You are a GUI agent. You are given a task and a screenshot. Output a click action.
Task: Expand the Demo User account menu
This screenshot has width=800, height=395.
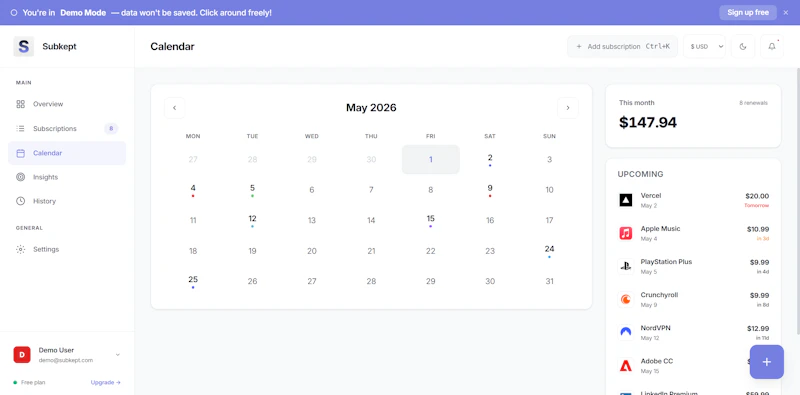point(118,355)
